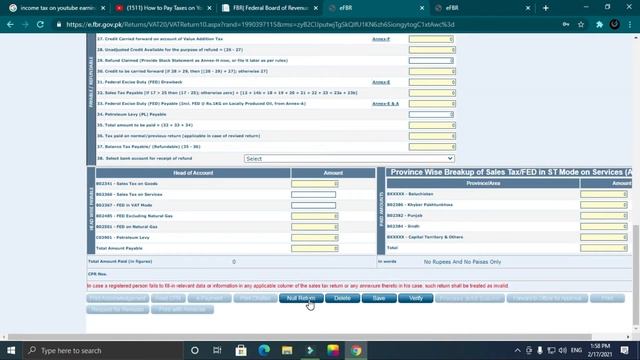Image resolution: width=640 pixels, height=360 pixels.
Task: Reload the current page
Action: pyautogui.click(x=40, y=24)
